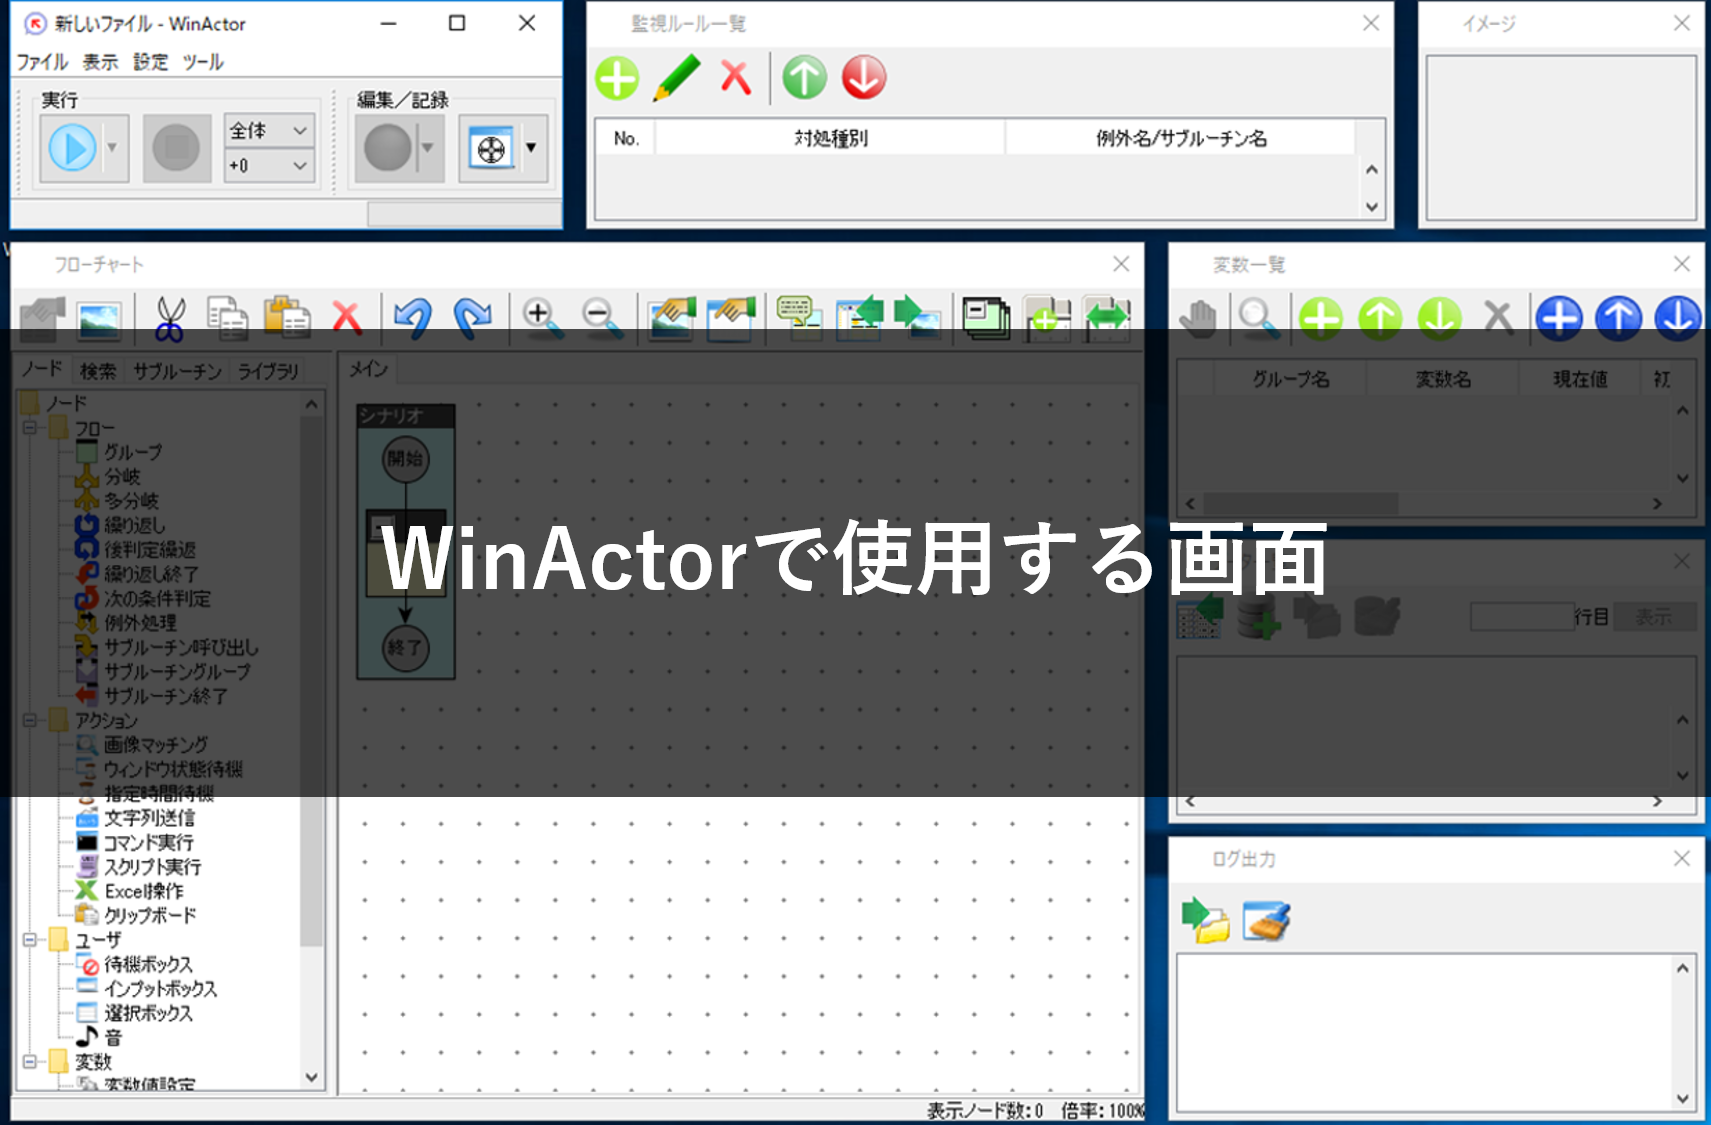
Task: Edit monitoring rule with the pencil icon
Action: 677,78
